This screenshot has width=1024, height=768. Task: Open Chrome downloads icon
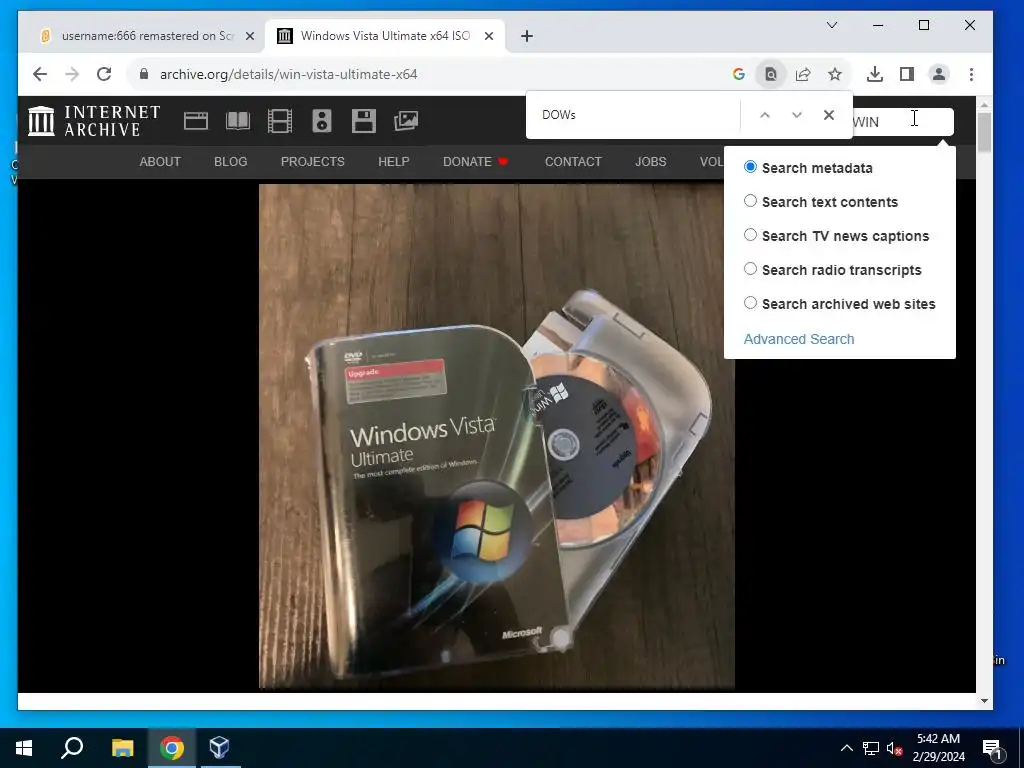tap(874, 74)
